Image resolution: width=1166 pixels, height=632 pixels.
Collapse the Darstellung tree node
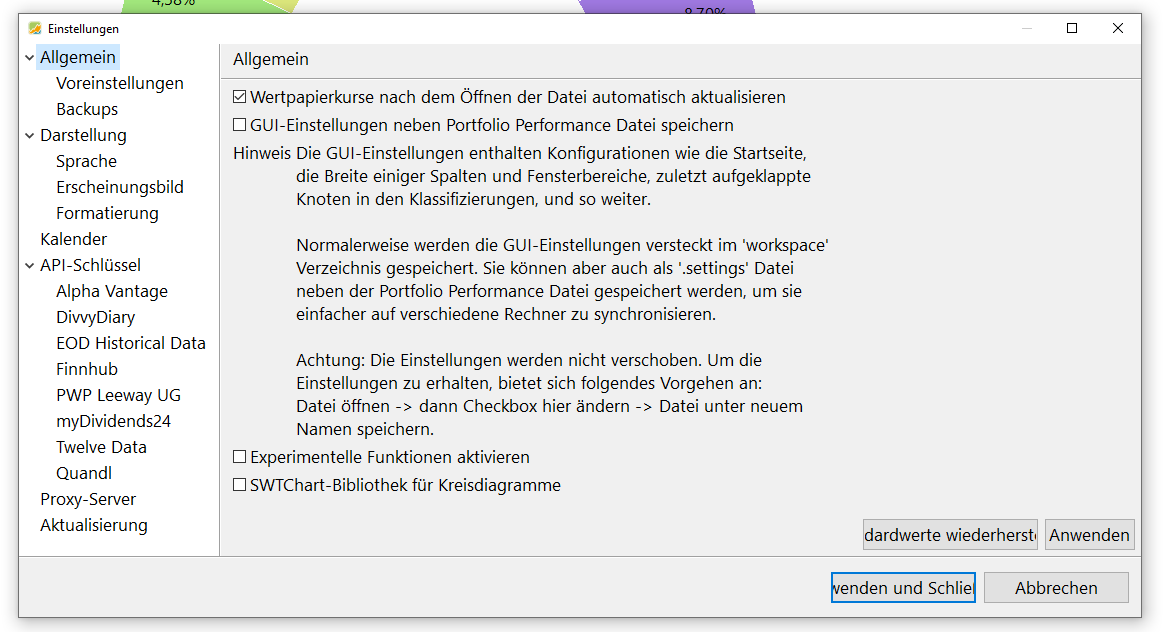point(30,135)
